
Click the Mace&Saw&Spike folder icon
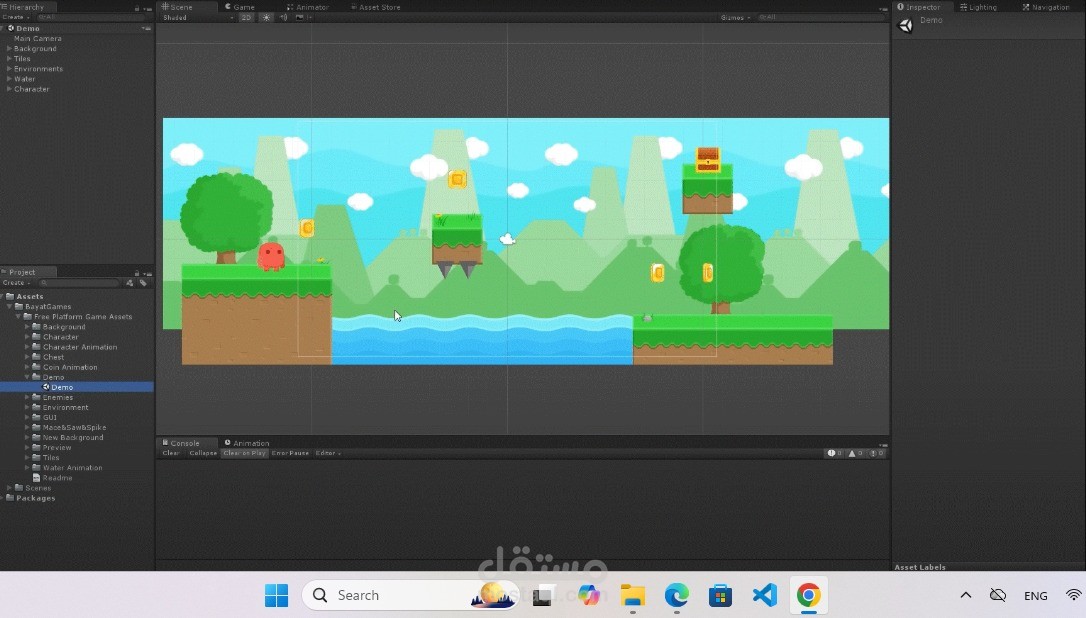pyautogui.click(x=37, y=427)
